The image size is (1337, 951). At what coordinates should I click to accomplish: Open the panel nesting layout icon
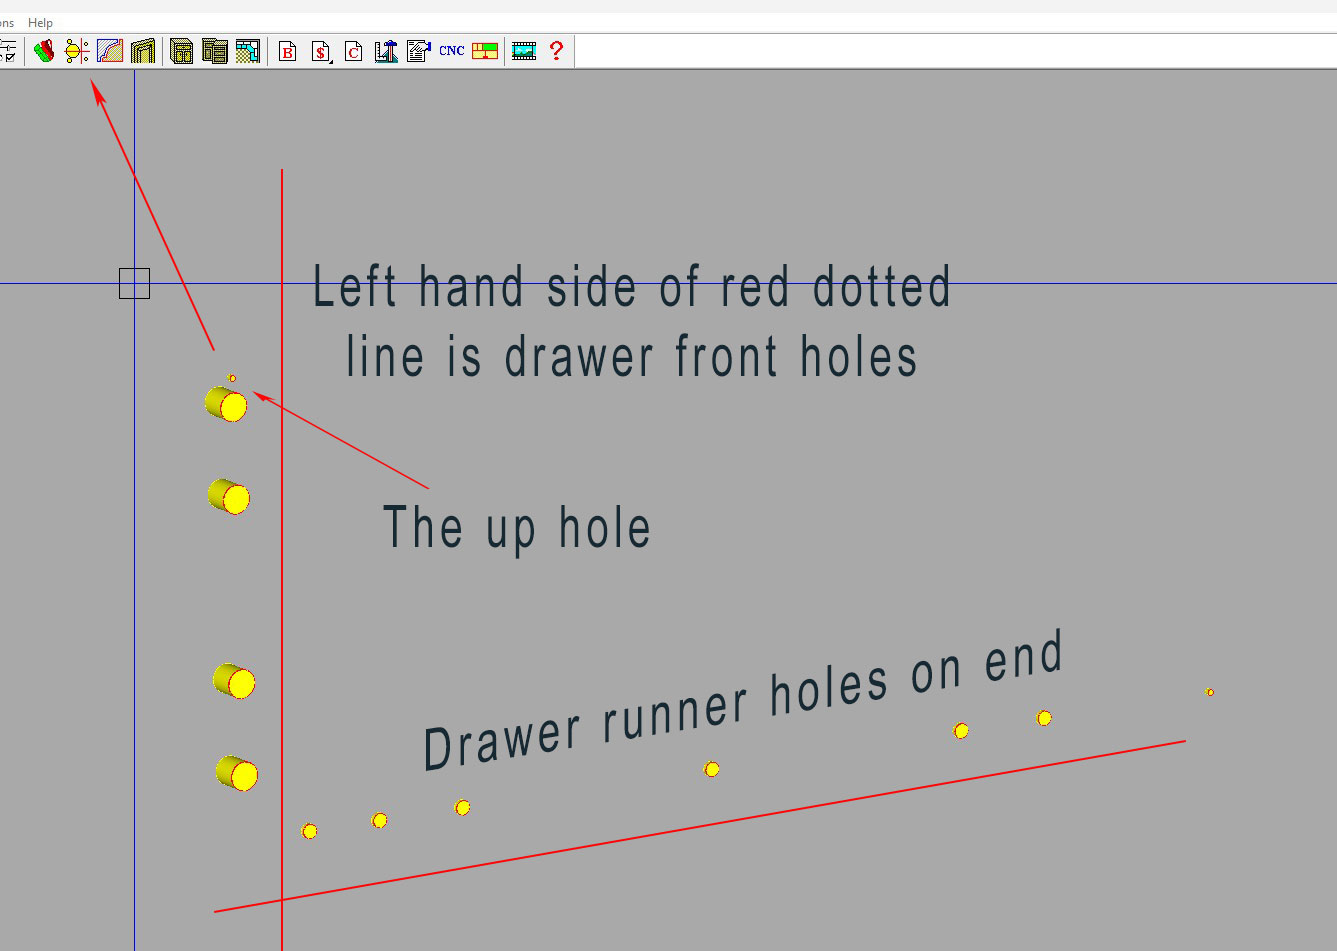click(485, 51)
